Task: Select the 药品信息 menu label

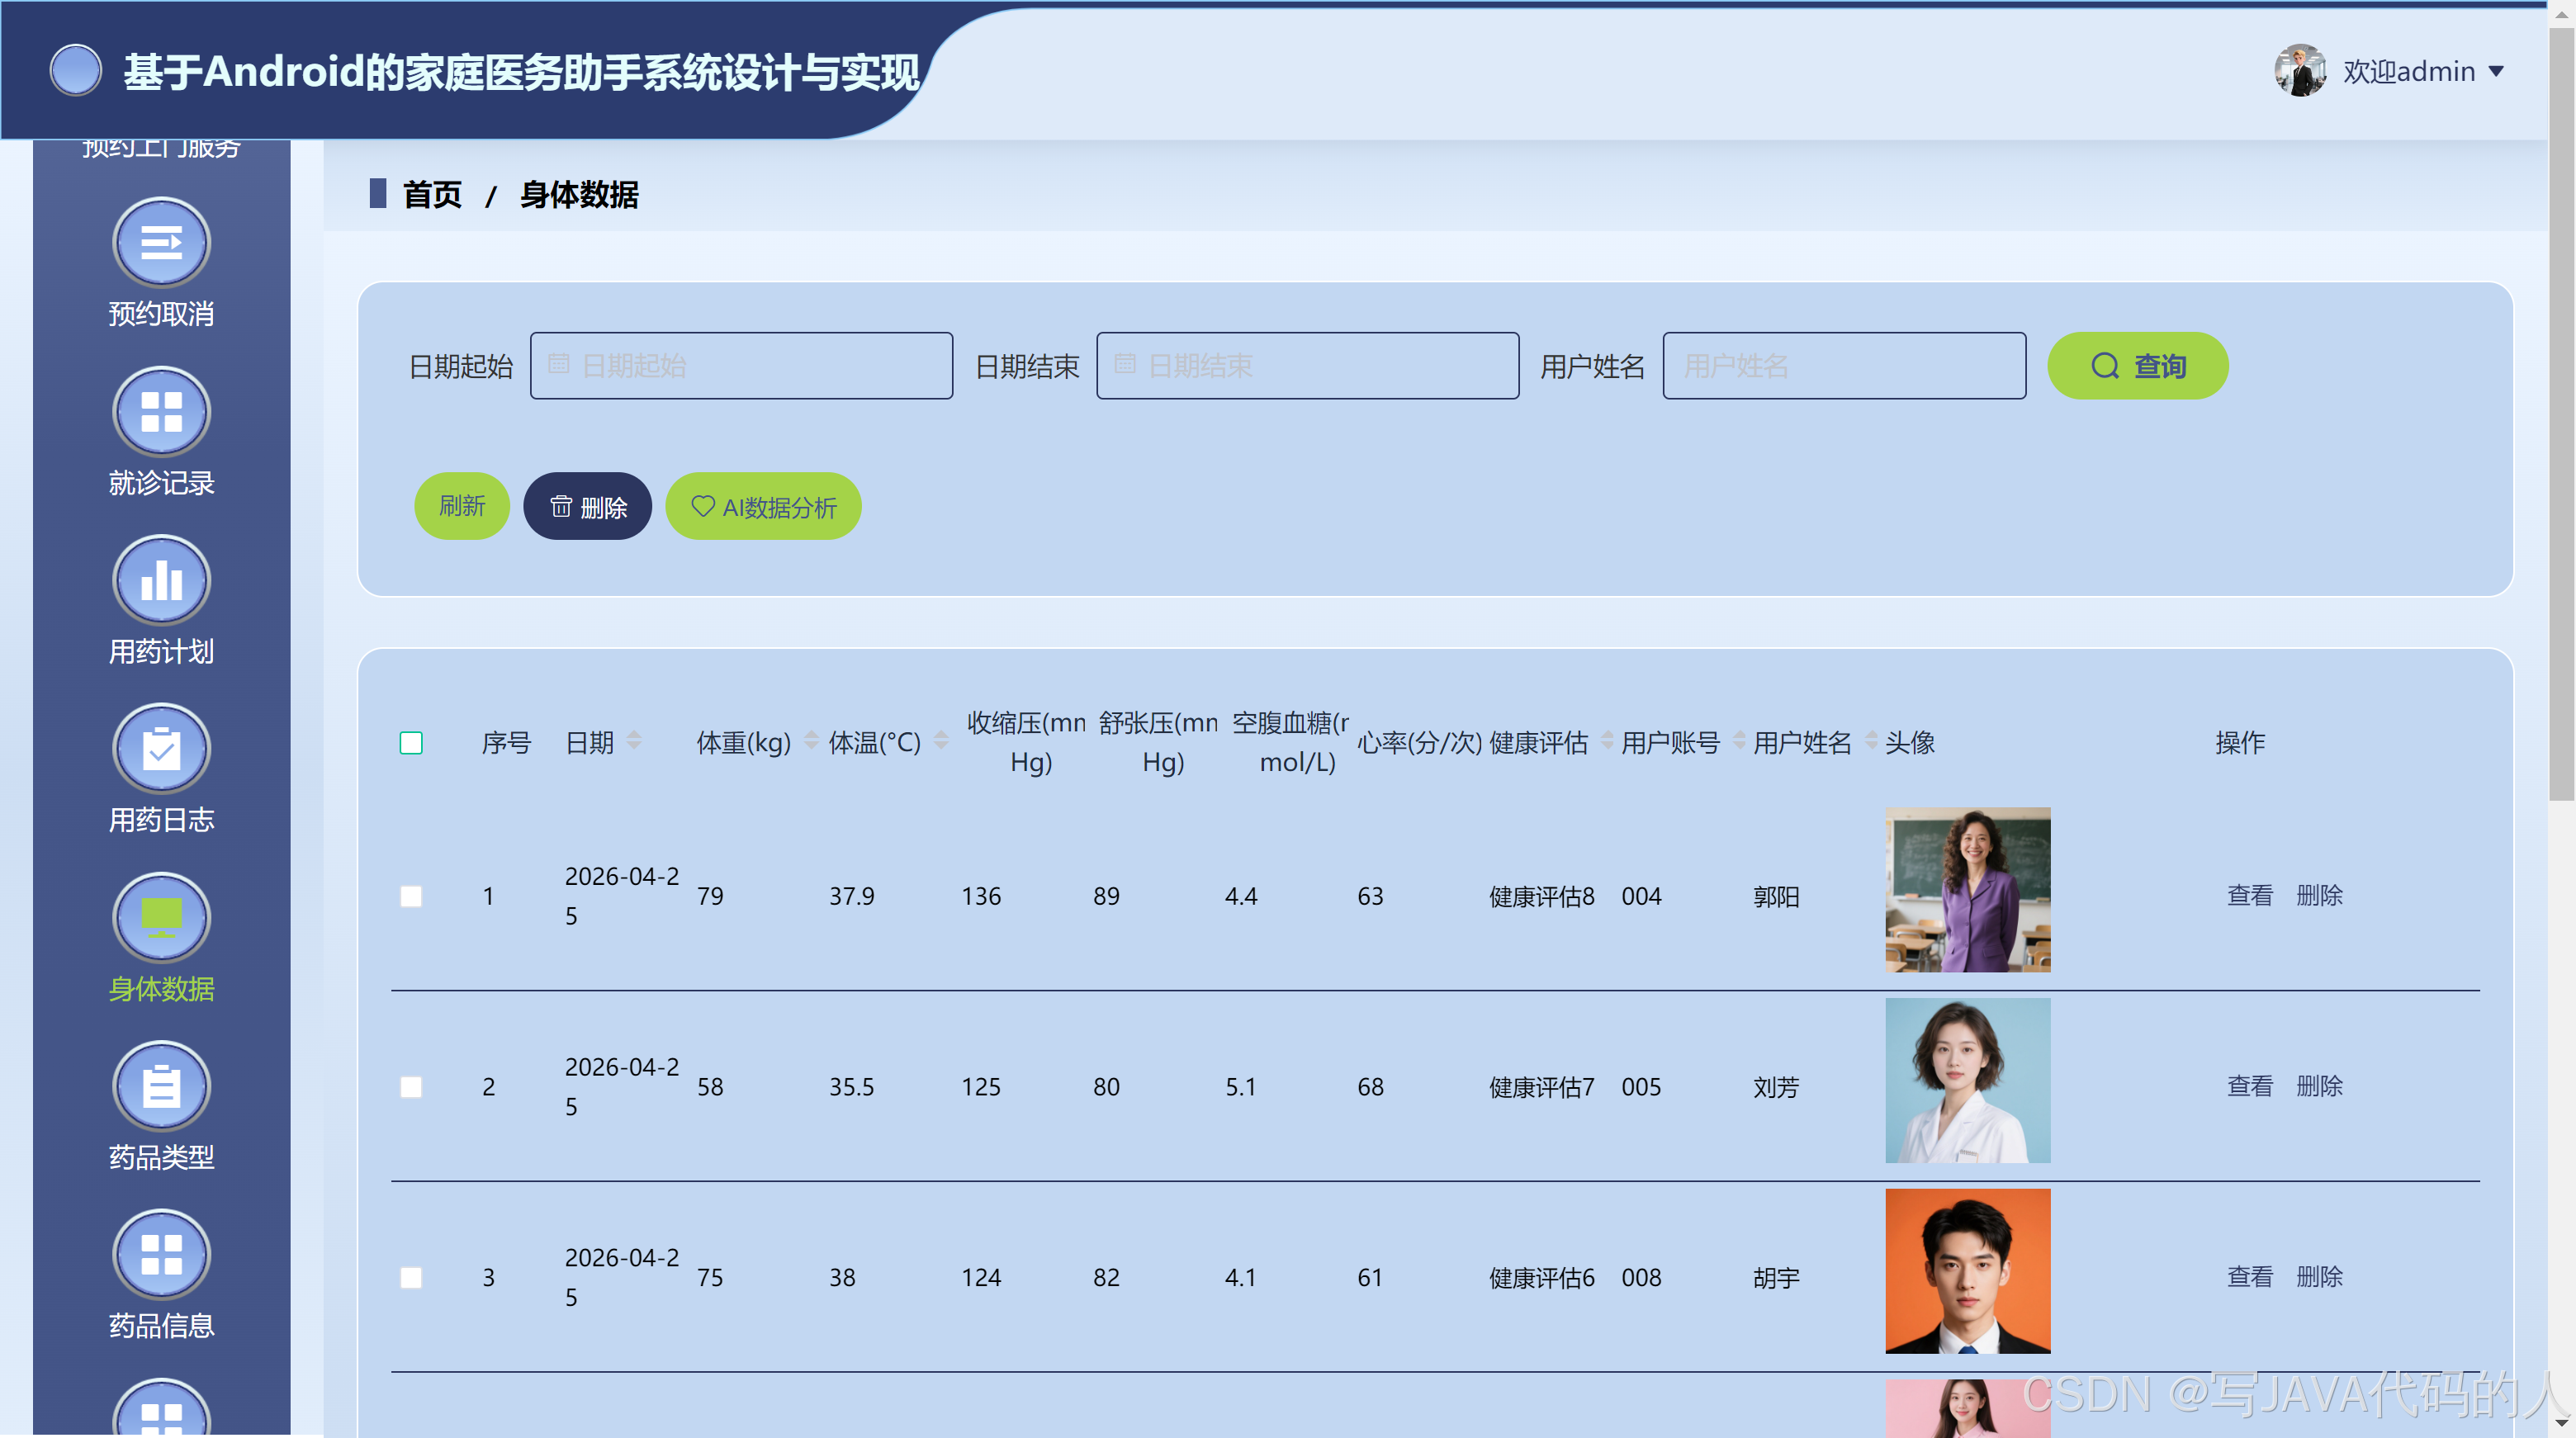Action: (x=161, y=1326)
